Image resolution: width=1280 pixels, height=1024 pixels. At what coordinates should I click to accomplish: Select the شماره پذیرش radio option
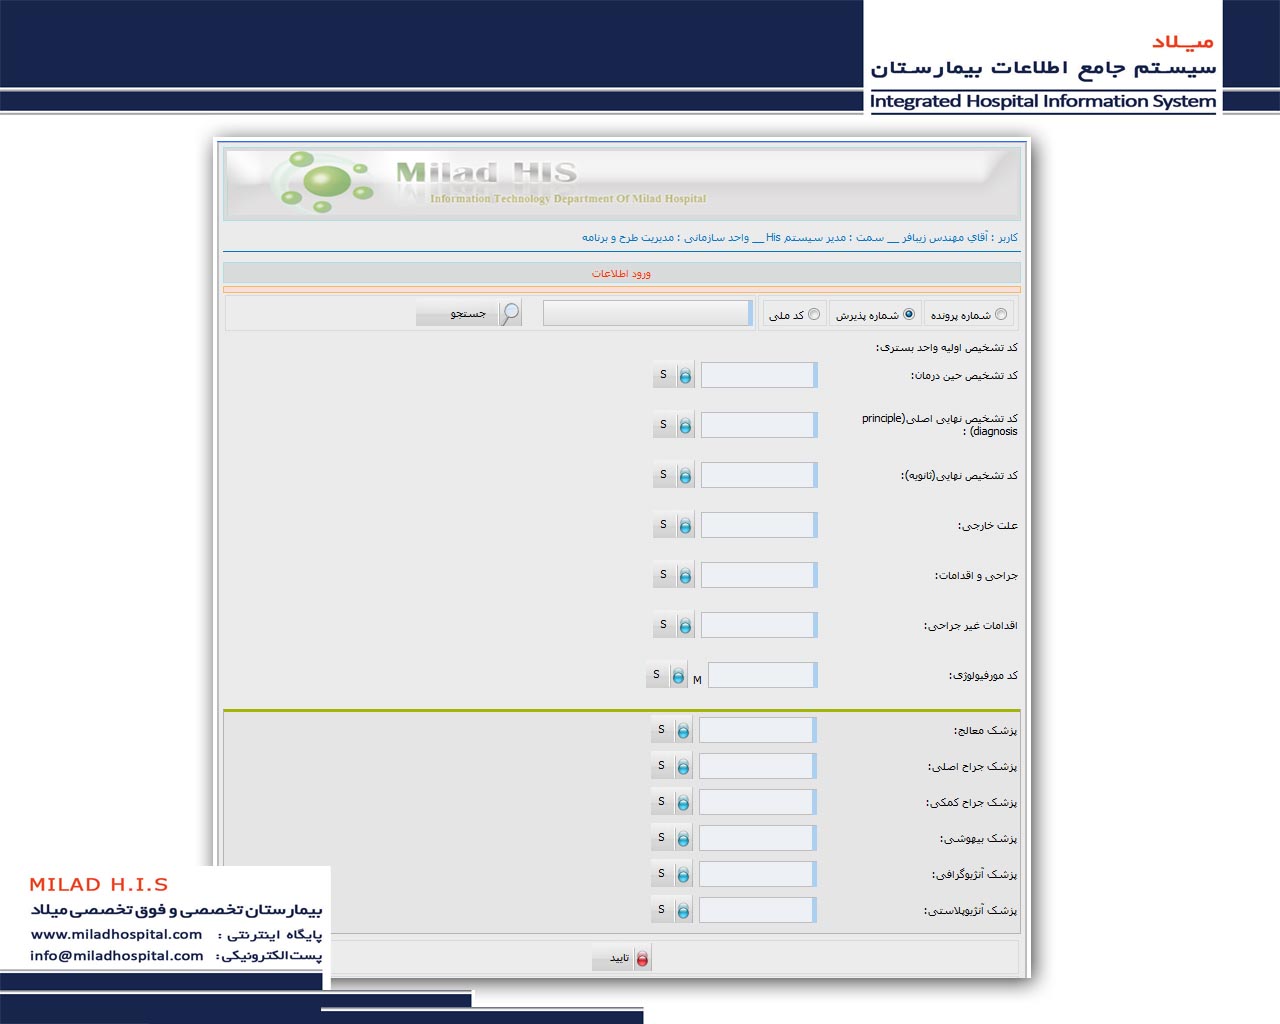point(909,314)
